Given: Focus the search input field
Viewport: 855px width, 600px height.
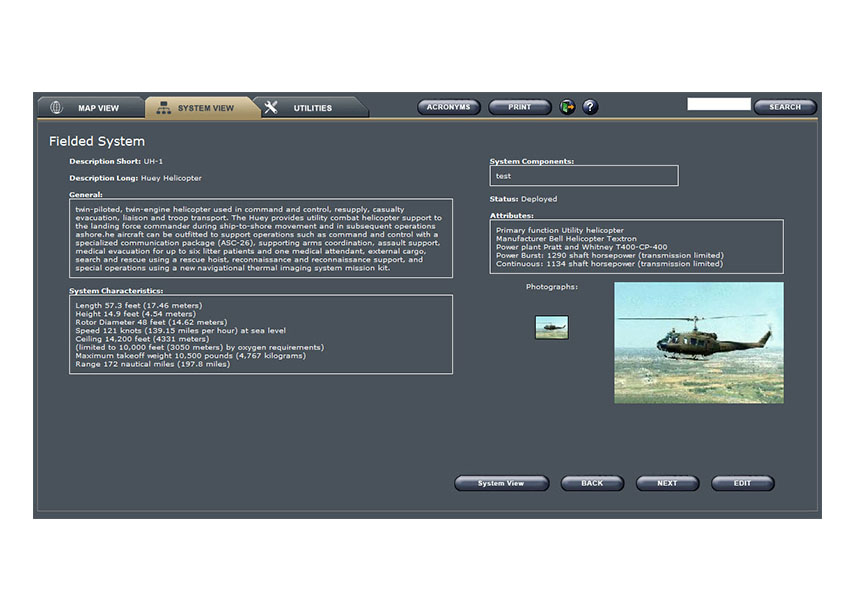Looking at the screenshot, I should click(719, 104).
